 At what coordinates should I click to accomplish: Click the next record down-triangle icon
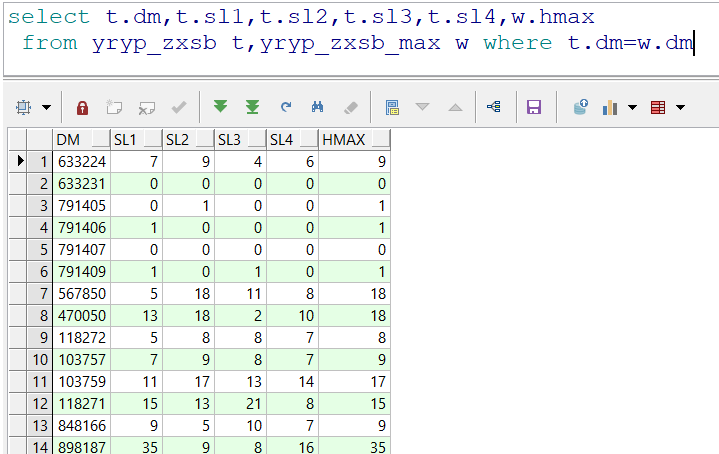click(x=422, y=107)
